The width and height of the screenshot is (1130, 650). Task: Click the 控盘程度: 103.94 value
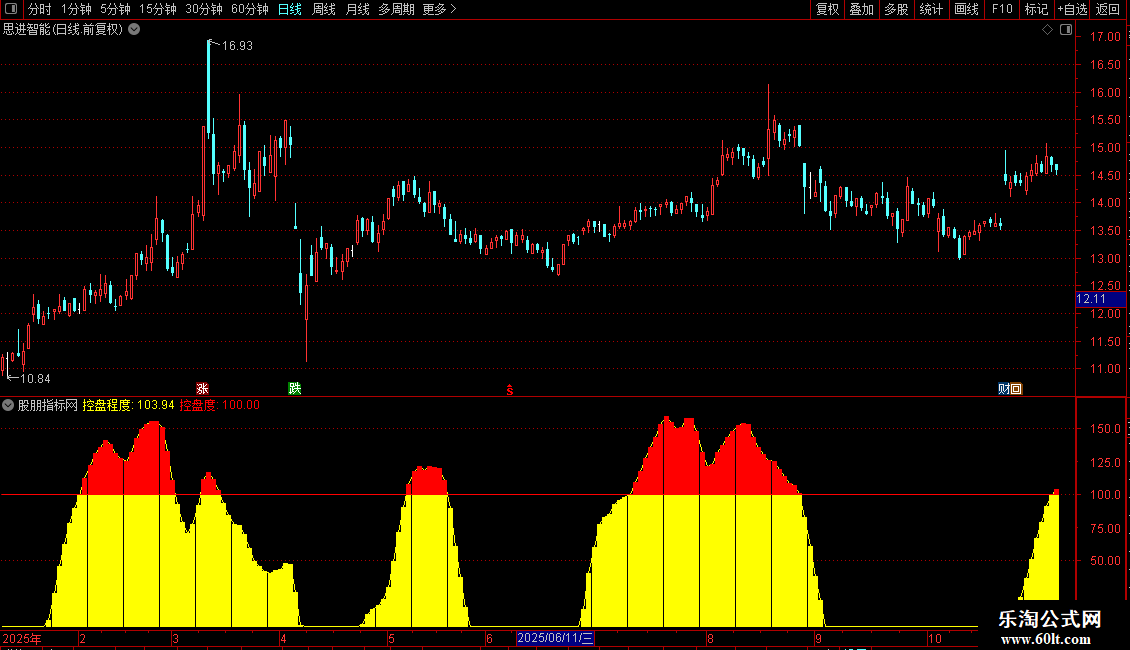click(128, 406)
